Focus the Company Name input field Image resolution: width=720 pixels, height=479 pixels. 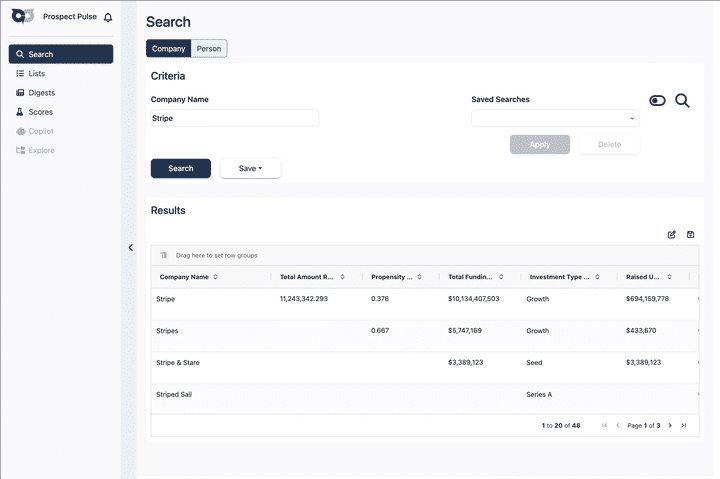point(235,118)
